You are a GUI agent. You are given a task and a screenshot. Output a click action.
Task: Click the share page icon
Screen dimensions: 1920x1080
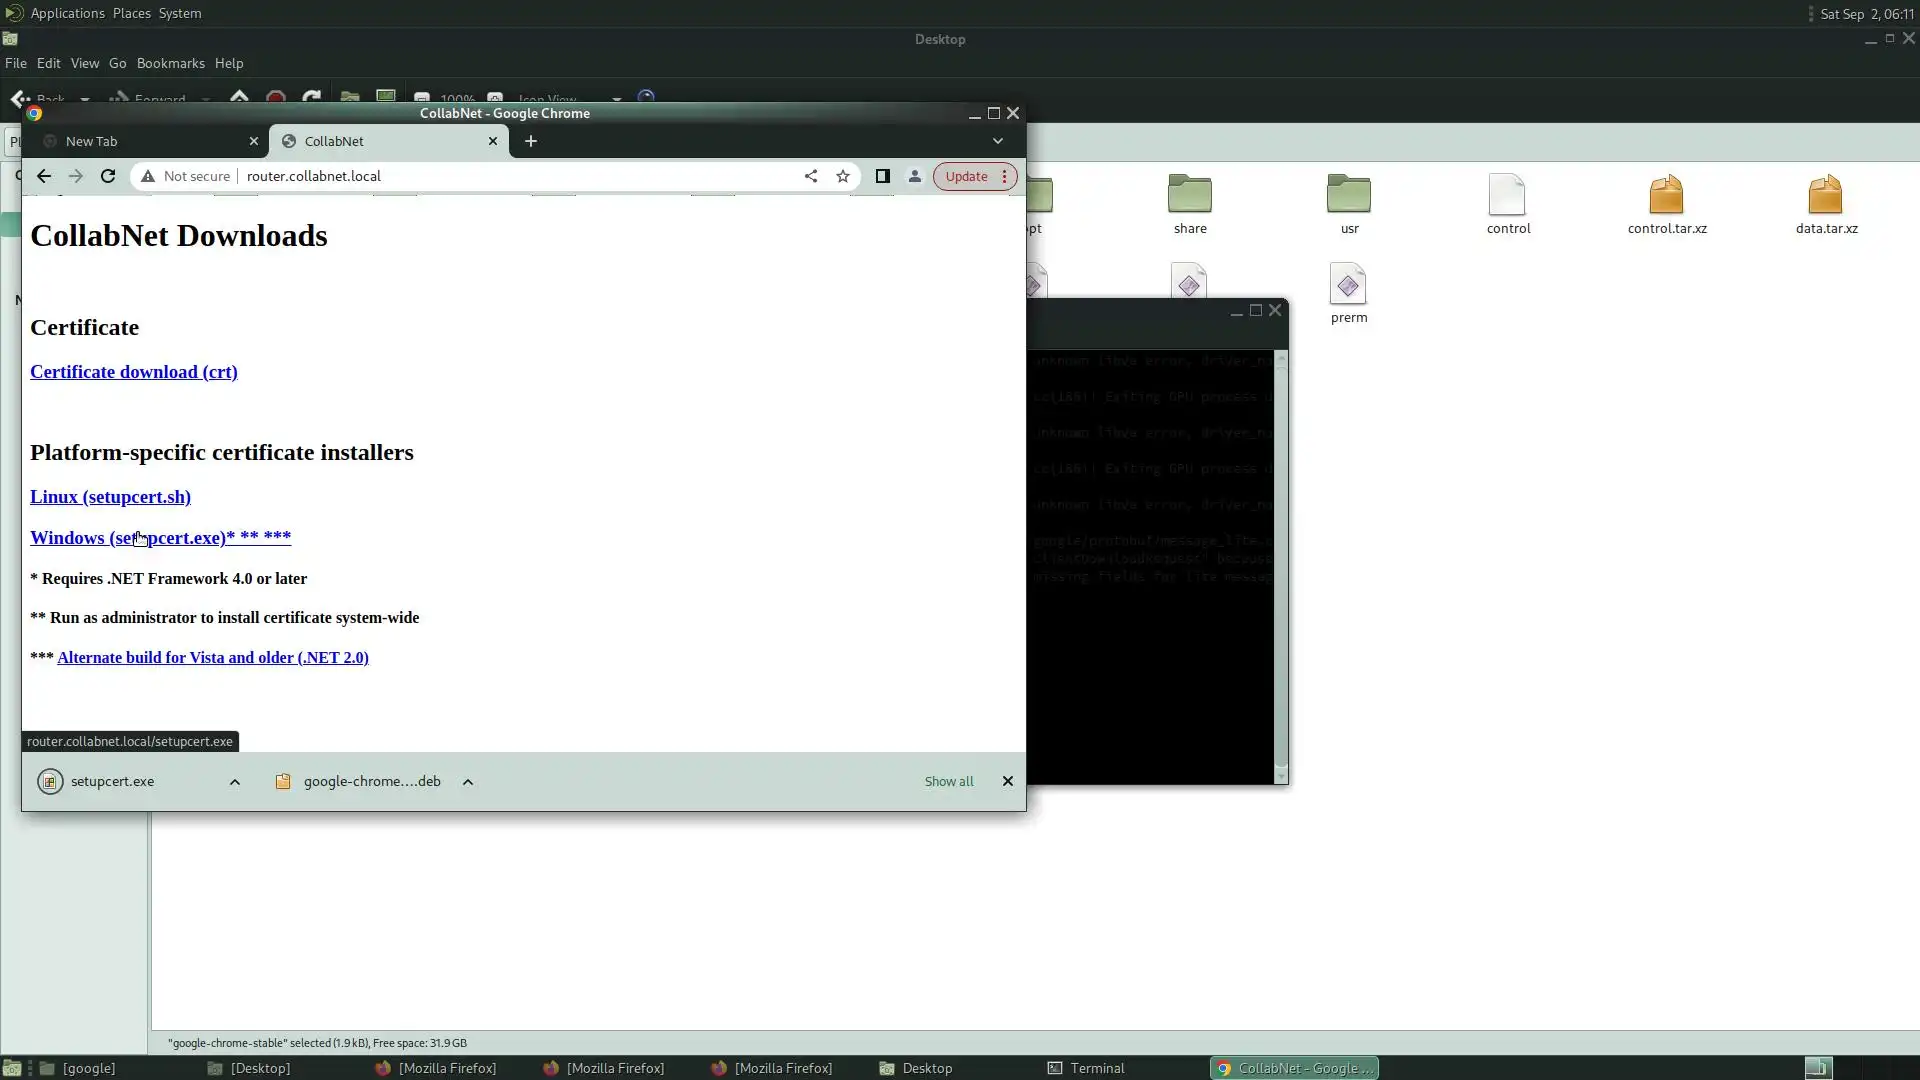(x=811, y=176)
